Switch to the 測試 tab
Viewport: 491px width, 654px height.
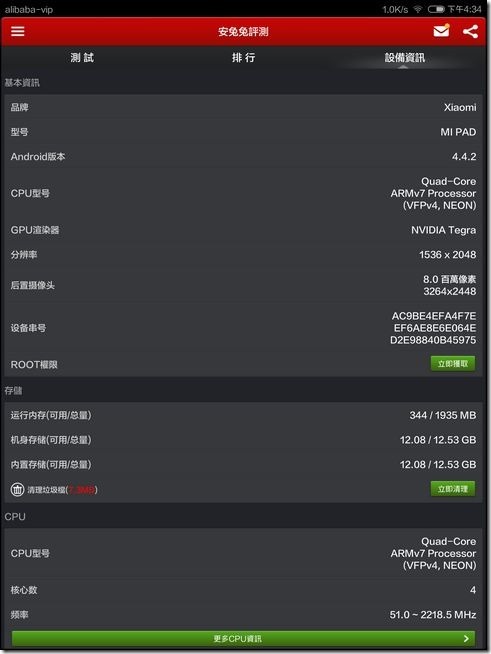[x=82, y=58]
